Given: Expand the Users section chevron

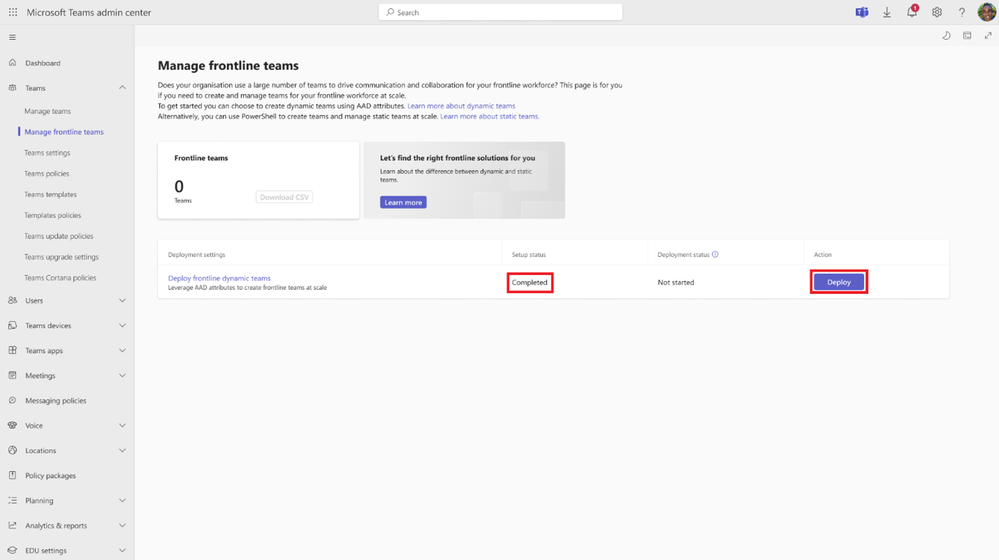Looking at the screenshot, I should [x=122, y=300].
